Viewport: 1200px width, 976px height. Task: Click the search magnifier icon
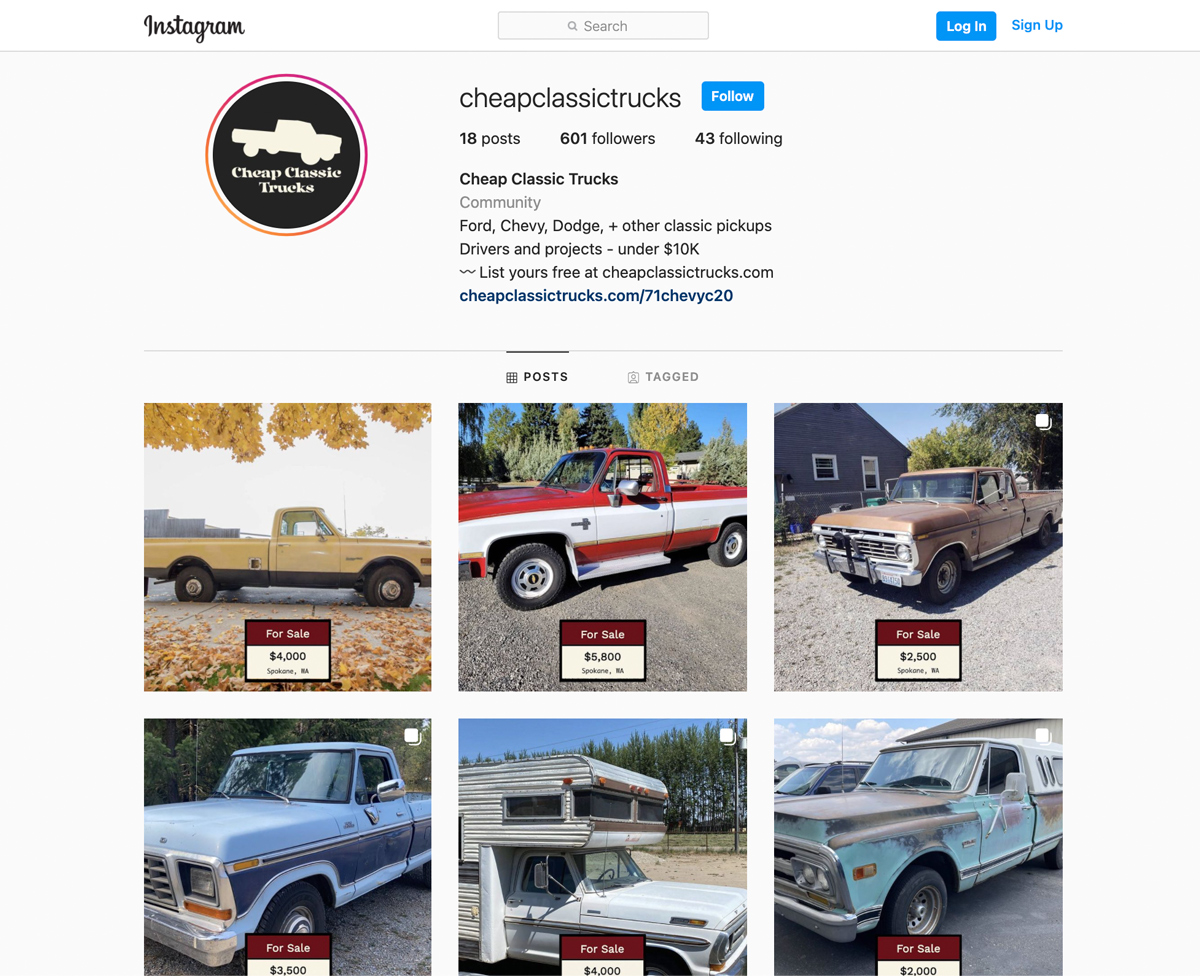pyautogui.click(x=573, y=26)
